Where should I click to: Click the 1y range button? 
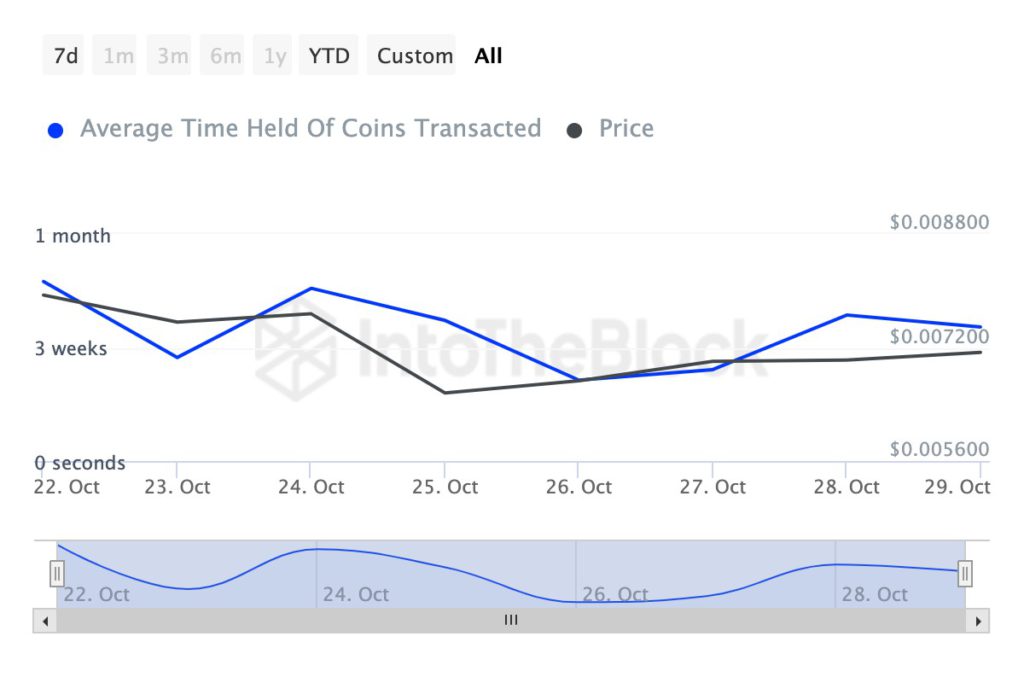coord(275,56)
